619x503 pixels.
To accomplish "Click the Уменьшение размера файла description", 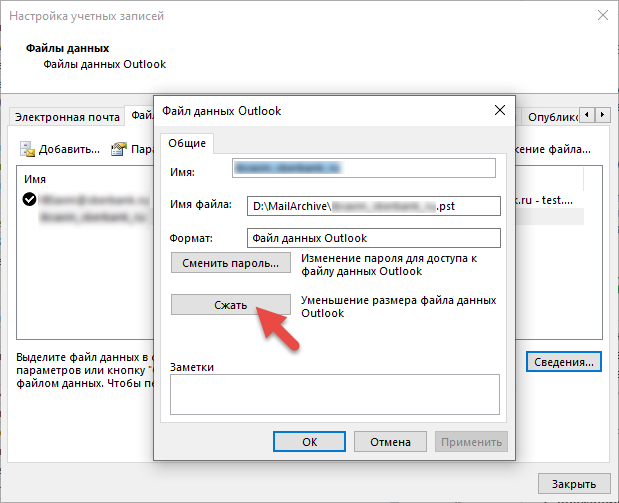I will click(x=398, y=306).
